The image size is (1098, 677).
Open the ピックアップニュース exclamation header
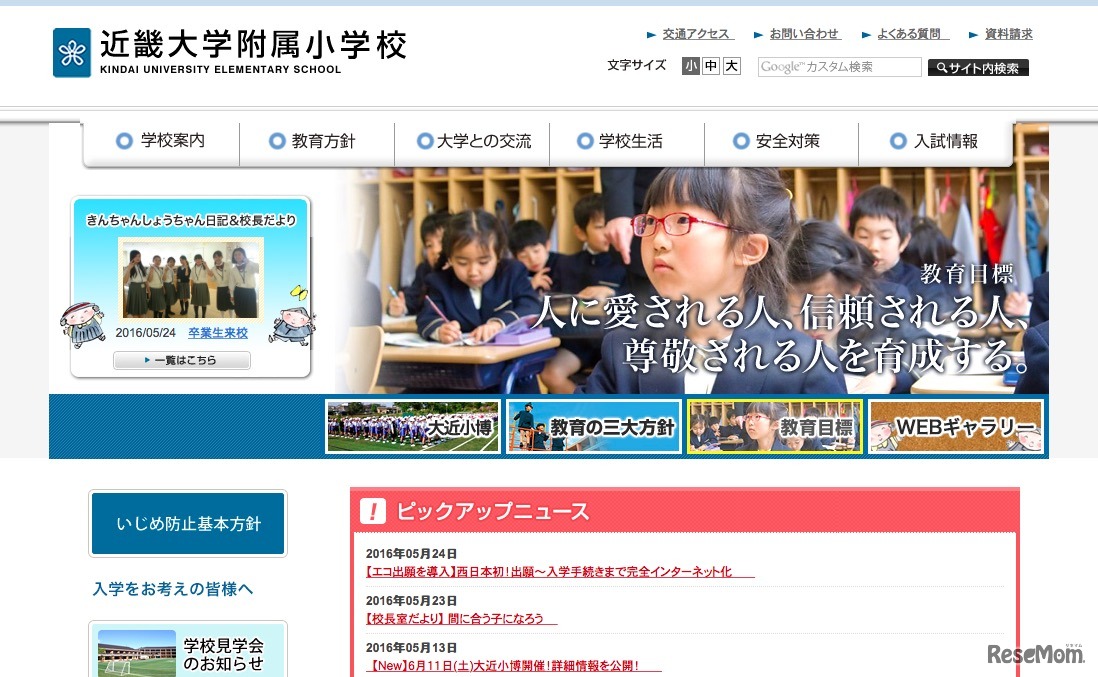click(x=372, y=511)
